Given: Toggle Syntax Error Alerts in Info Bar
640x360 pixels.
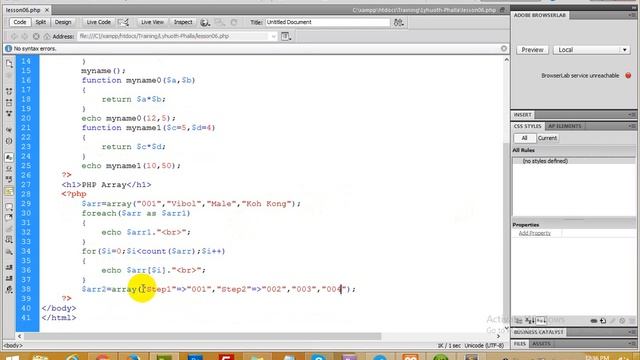Looking at the screenshot, I should [x=9, y=191].
